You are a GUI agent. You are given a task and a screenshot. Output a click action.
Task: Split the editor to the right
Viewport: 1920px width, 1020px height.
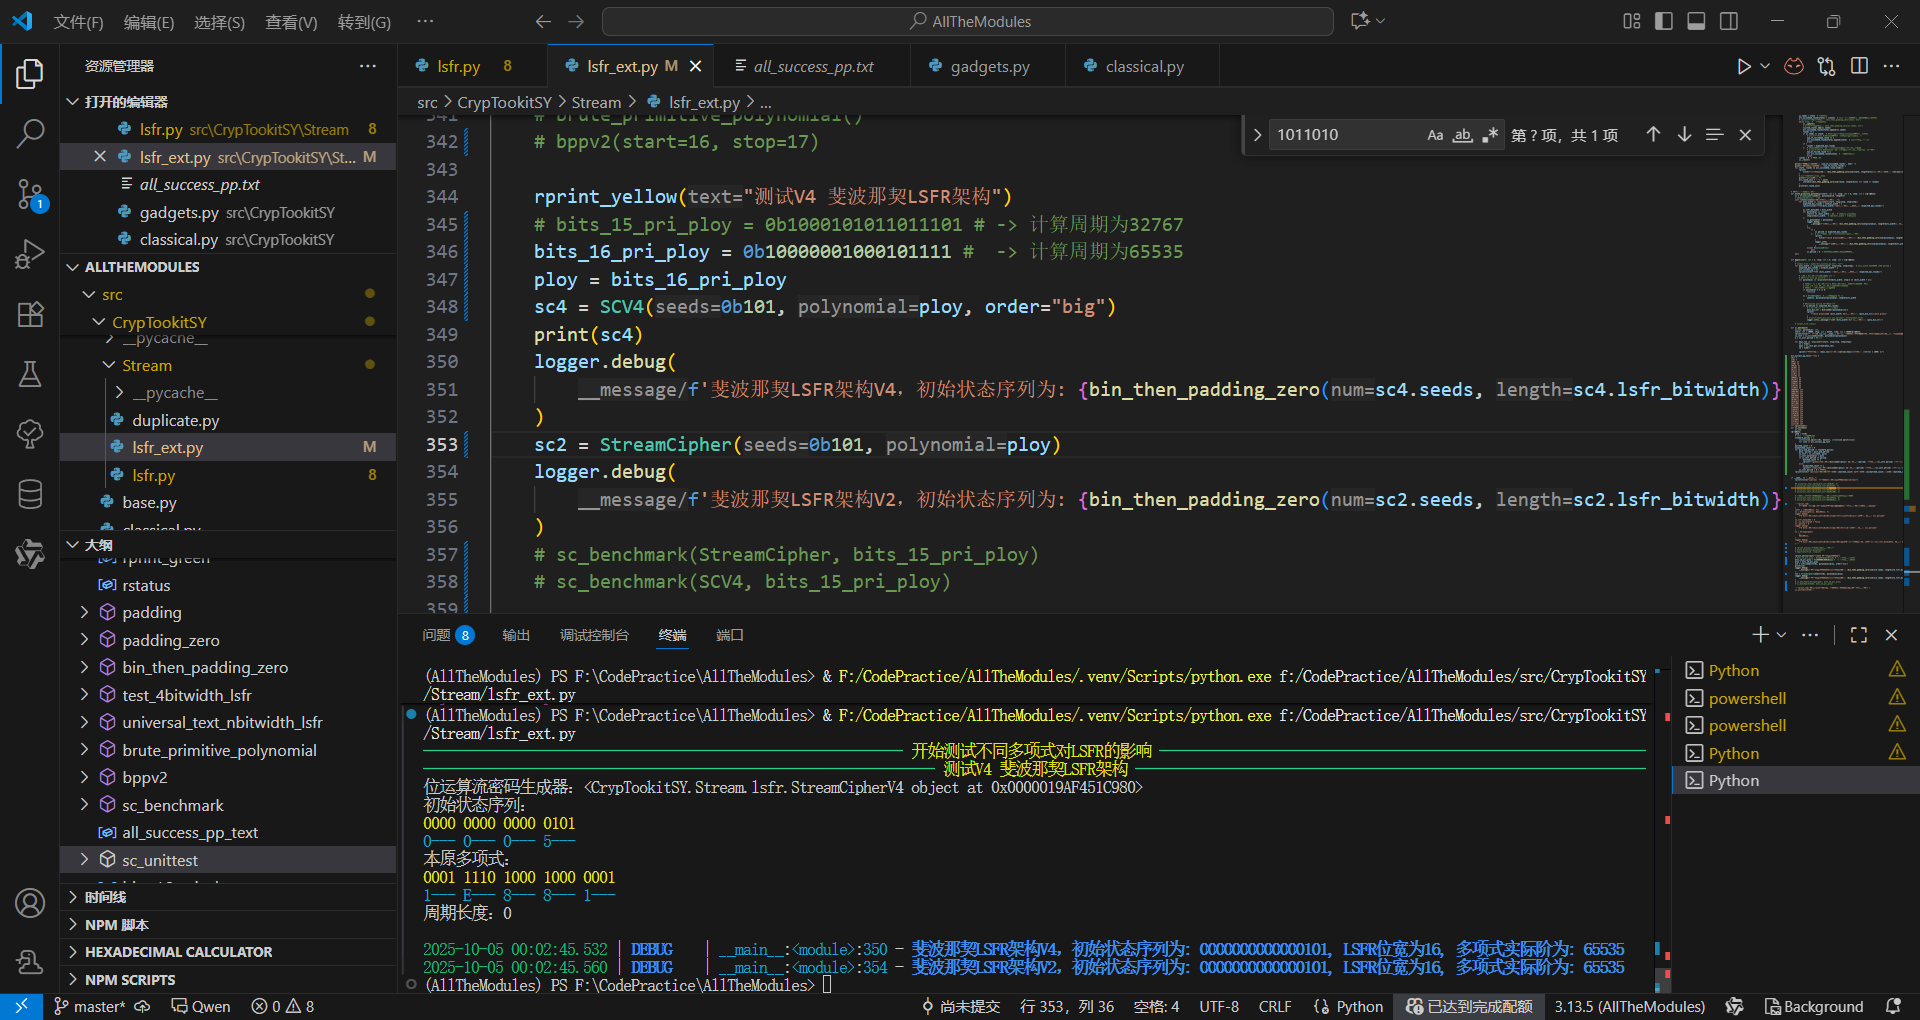pos(1859,66)
